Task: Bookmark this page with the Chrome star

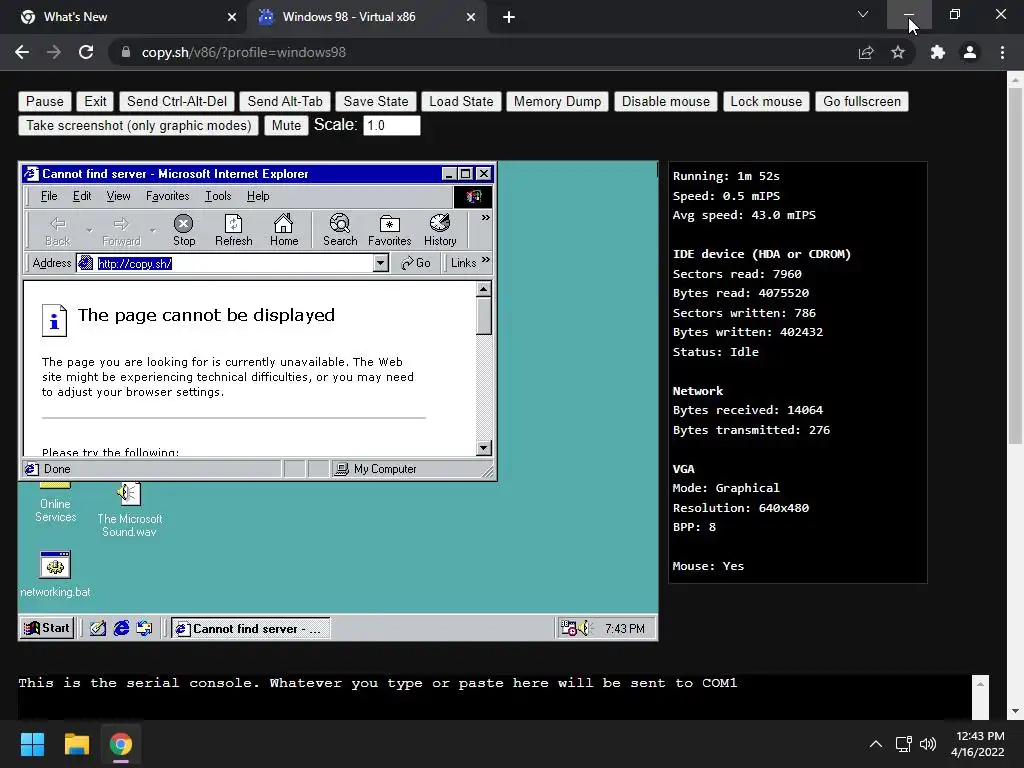Action: tap(898, 52)
